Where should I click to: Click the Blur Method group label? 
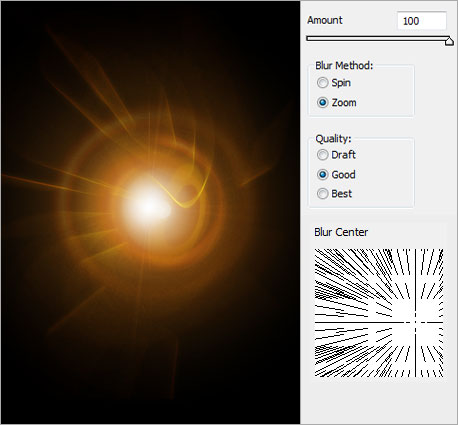pyautogui.click(x=344, y=65)
